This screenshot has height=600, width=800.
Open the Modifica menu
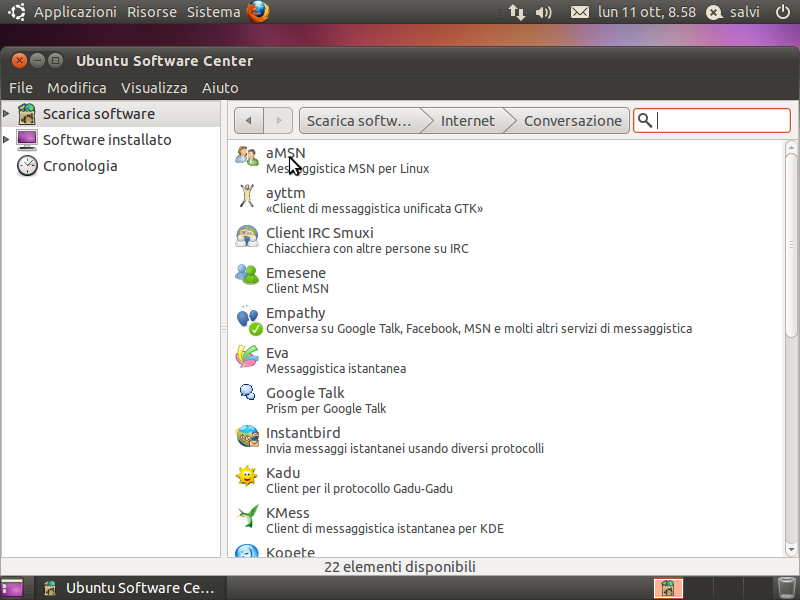pos(77,88)
